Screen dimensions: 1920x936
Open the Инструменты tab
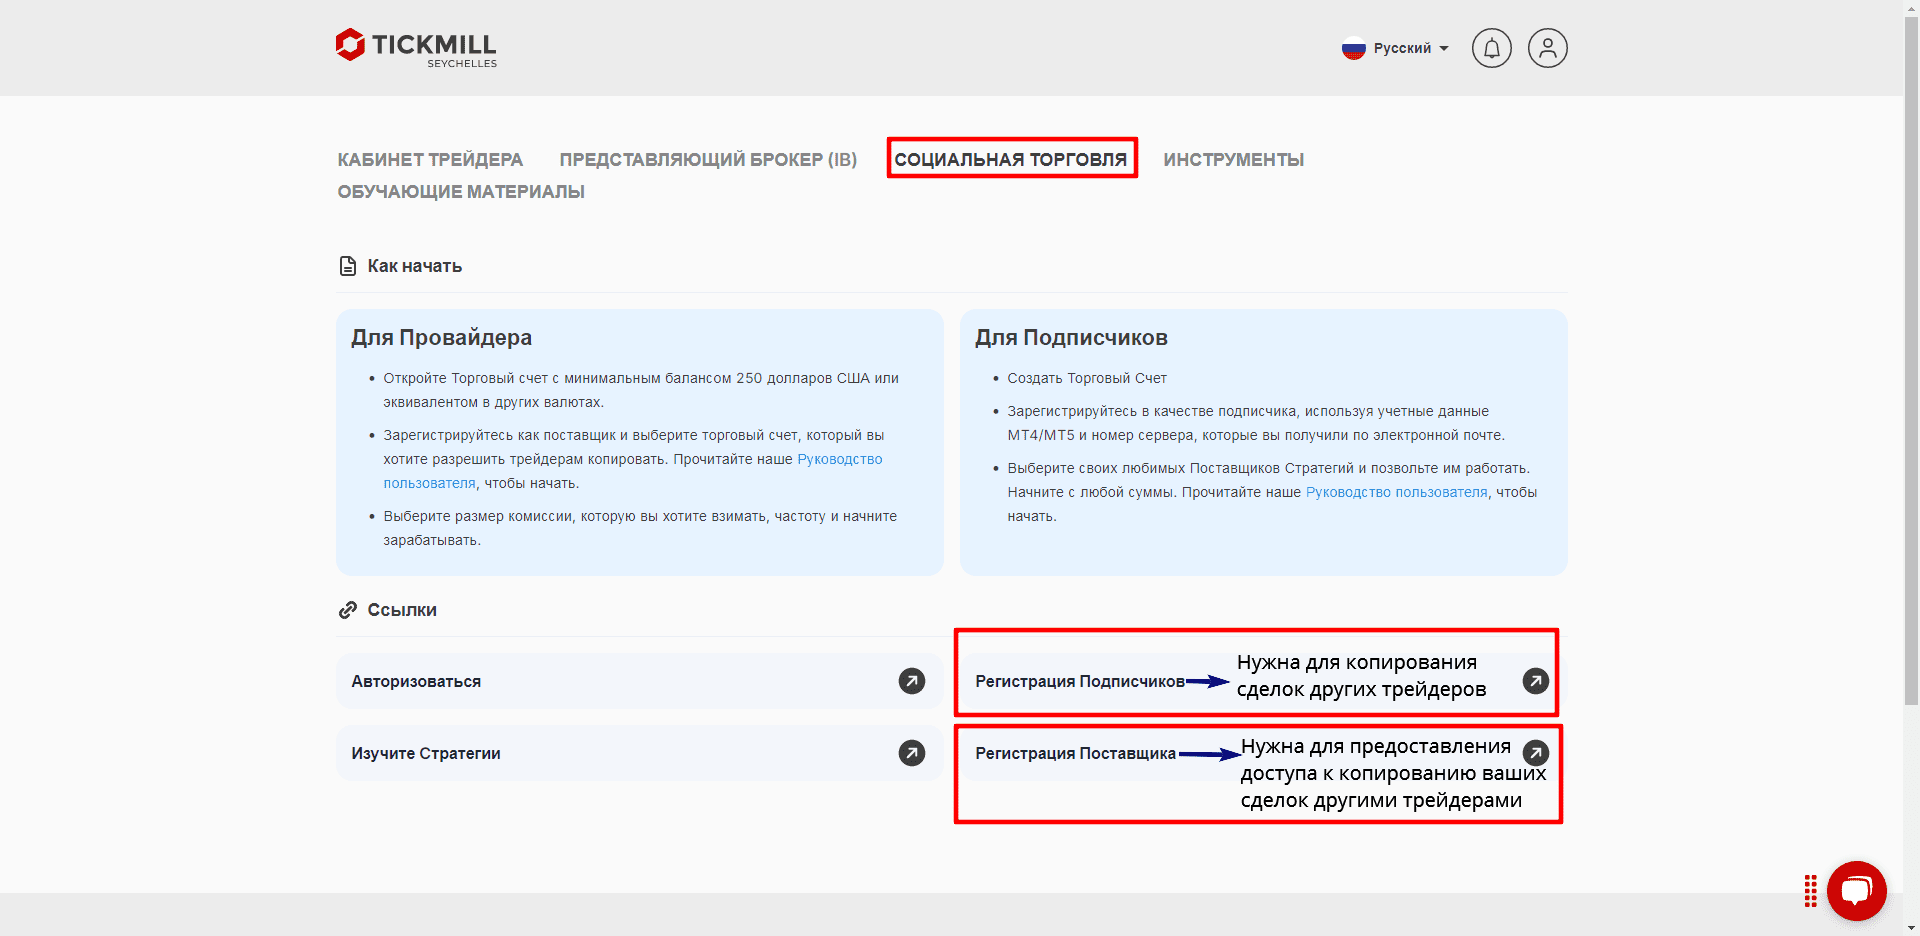[1233, 160]
